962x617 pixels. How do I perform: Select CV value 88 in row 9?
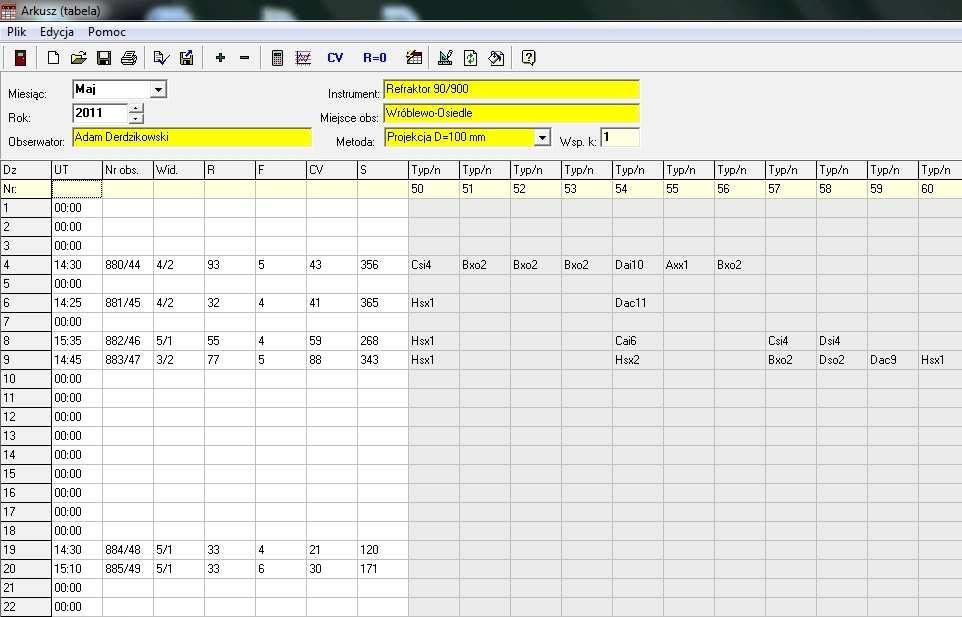[331, 360]
